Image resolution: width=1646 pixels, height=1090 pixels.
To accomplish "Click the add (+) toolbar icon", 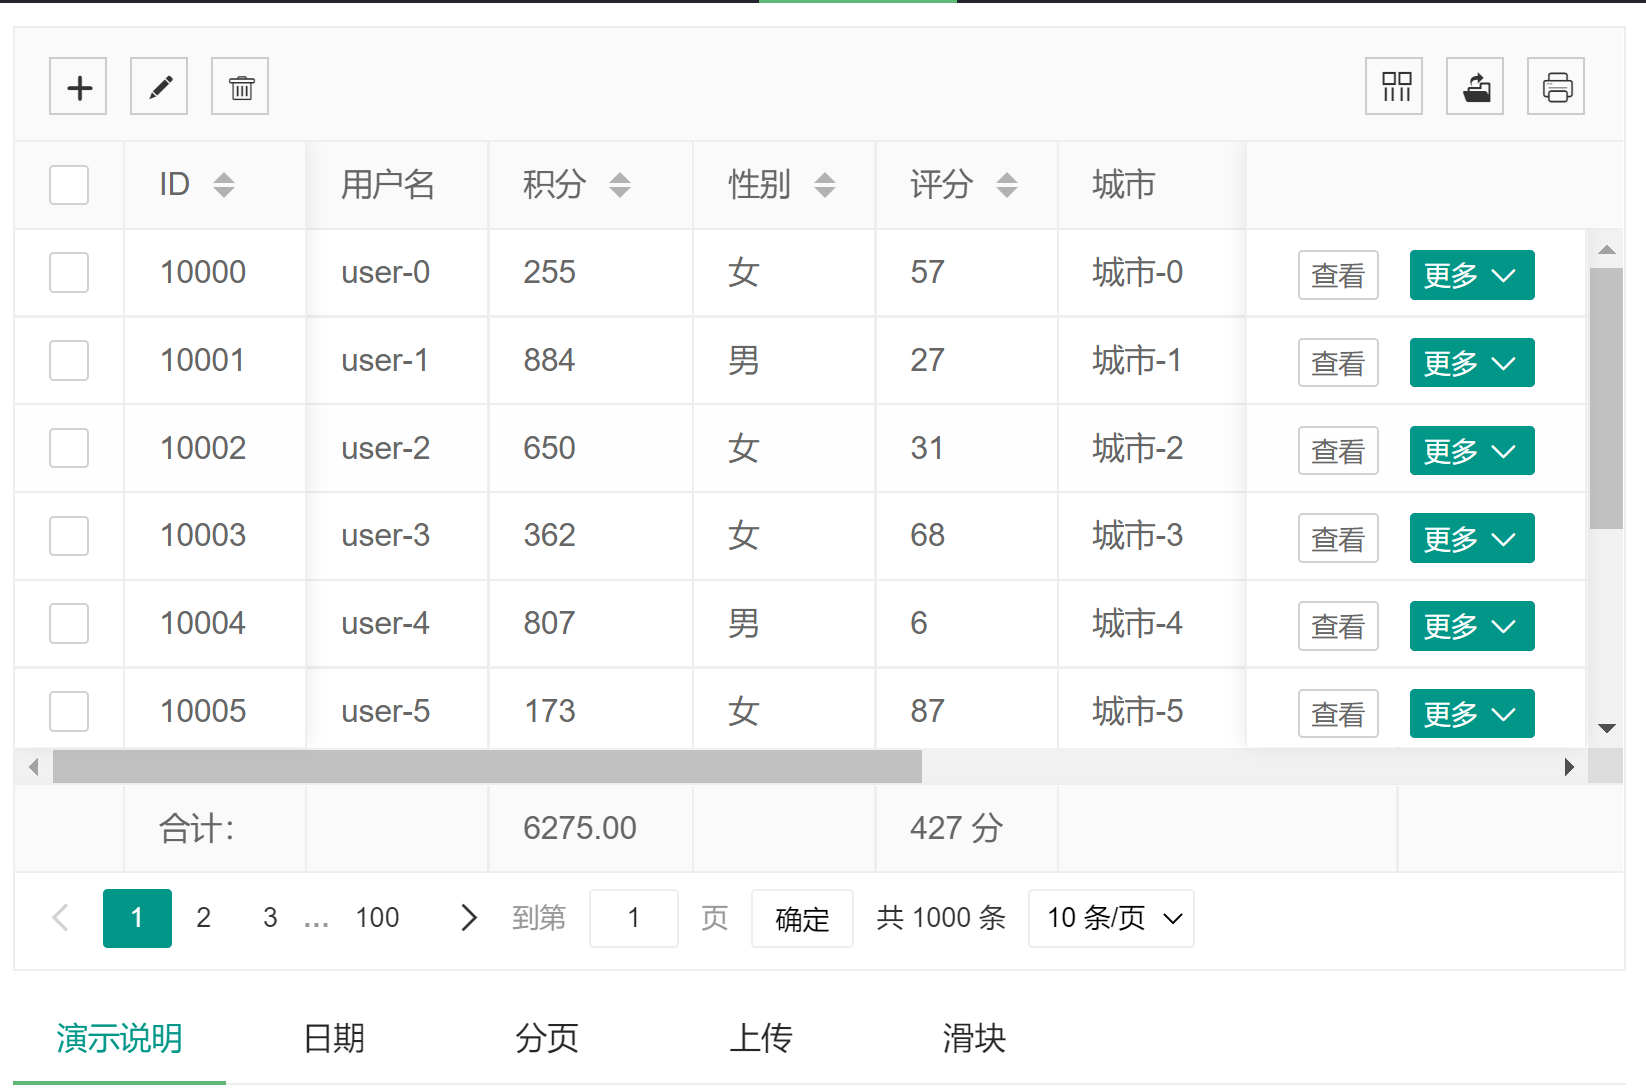I will tap(78, 86).
